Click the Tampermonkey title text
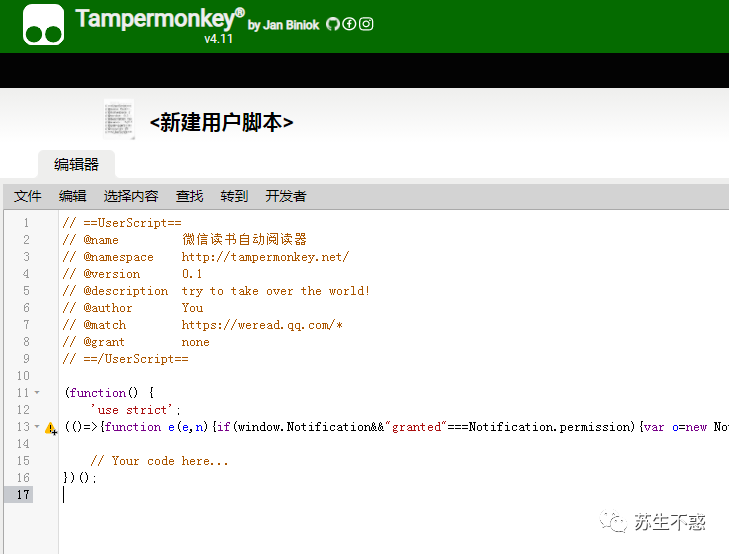Image resolution: width=729 pixels, height=554 pixels. [x=160, y=19]
